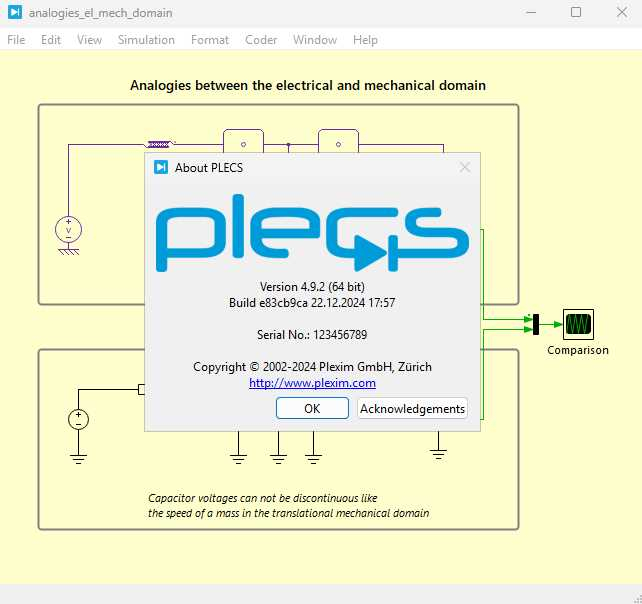The width and height of the screenshot is (642, 604).
Task: Open the File menu
Action: 16,40
